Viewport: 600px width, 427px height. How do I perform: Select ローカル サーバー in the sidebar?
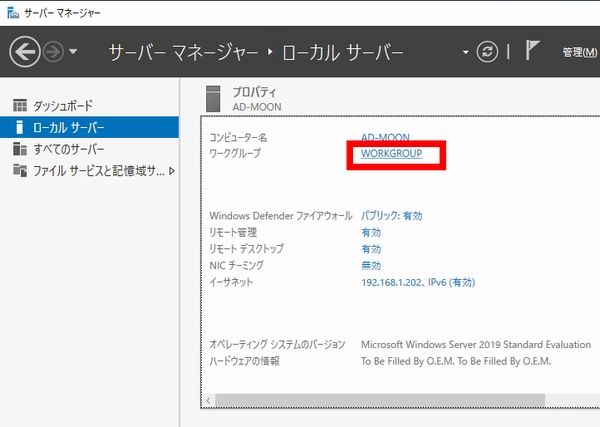coord(90,127)
